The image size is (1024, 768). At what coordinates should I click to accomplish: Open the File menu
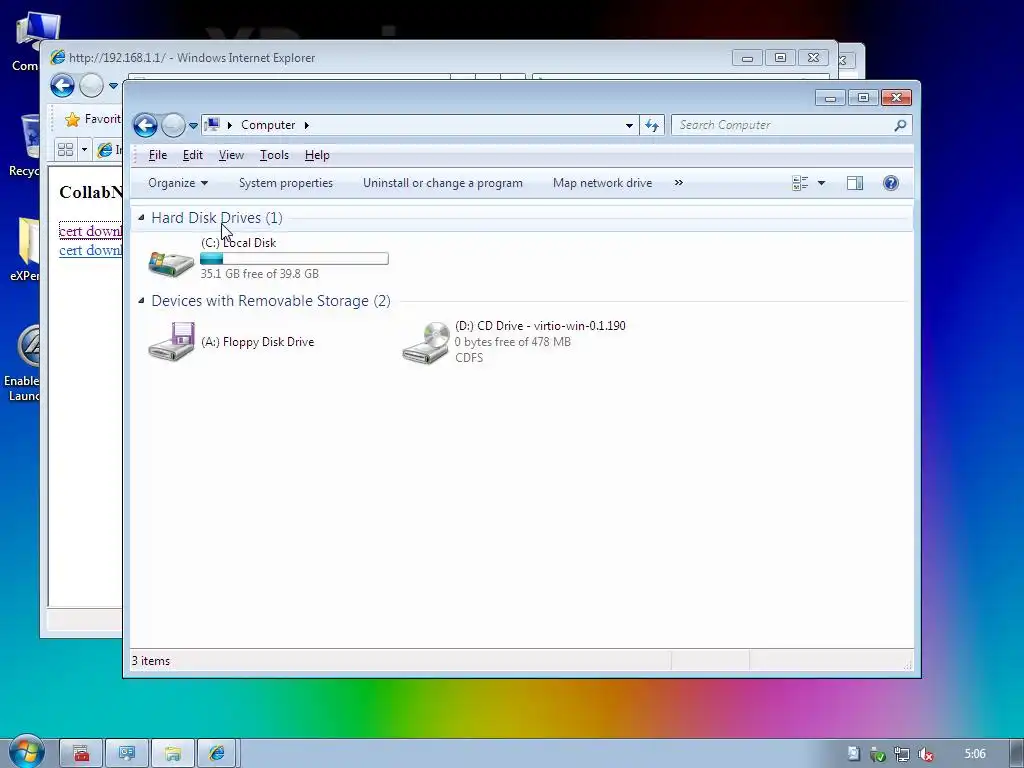tap(157, 155)
